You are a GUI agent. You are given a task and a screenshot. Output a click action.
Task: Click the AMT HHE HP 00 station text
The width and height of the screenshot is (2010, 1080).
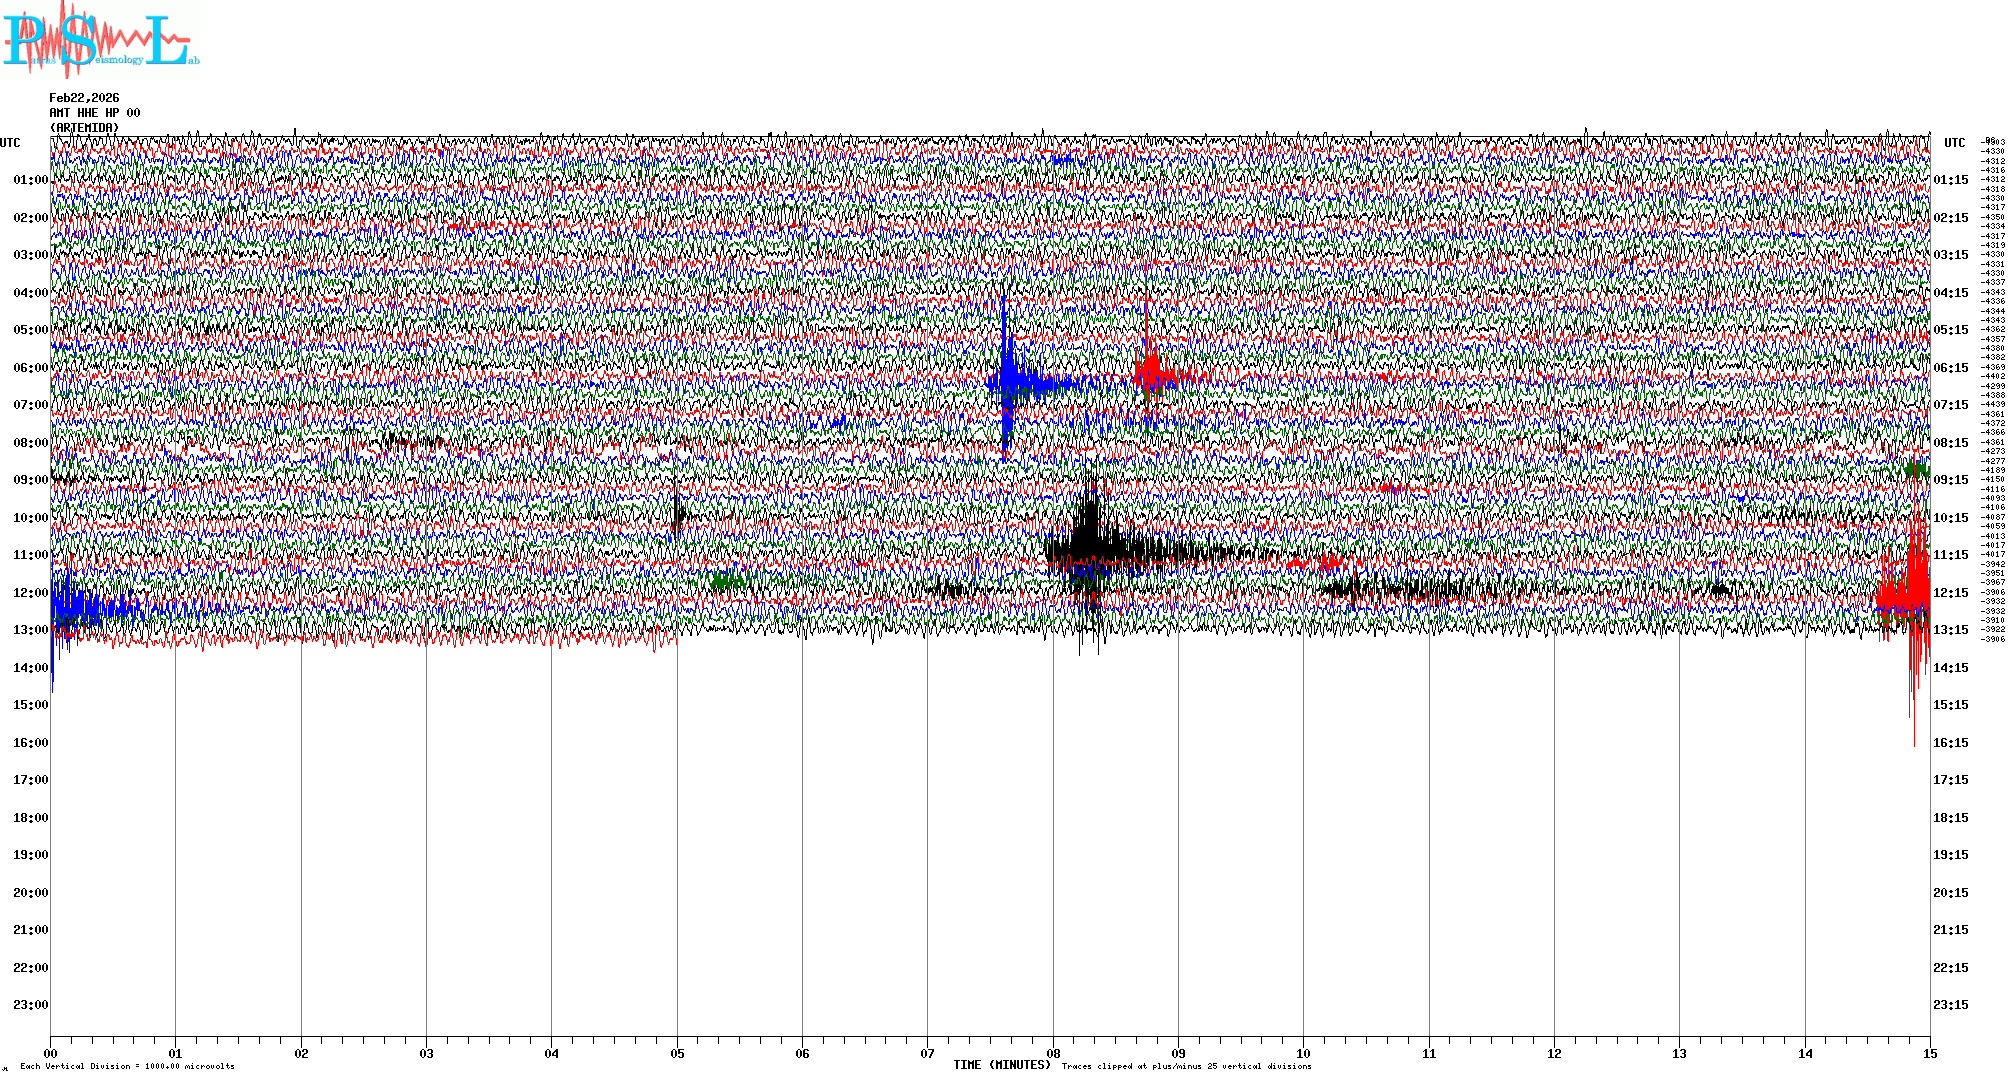point(95,113)
